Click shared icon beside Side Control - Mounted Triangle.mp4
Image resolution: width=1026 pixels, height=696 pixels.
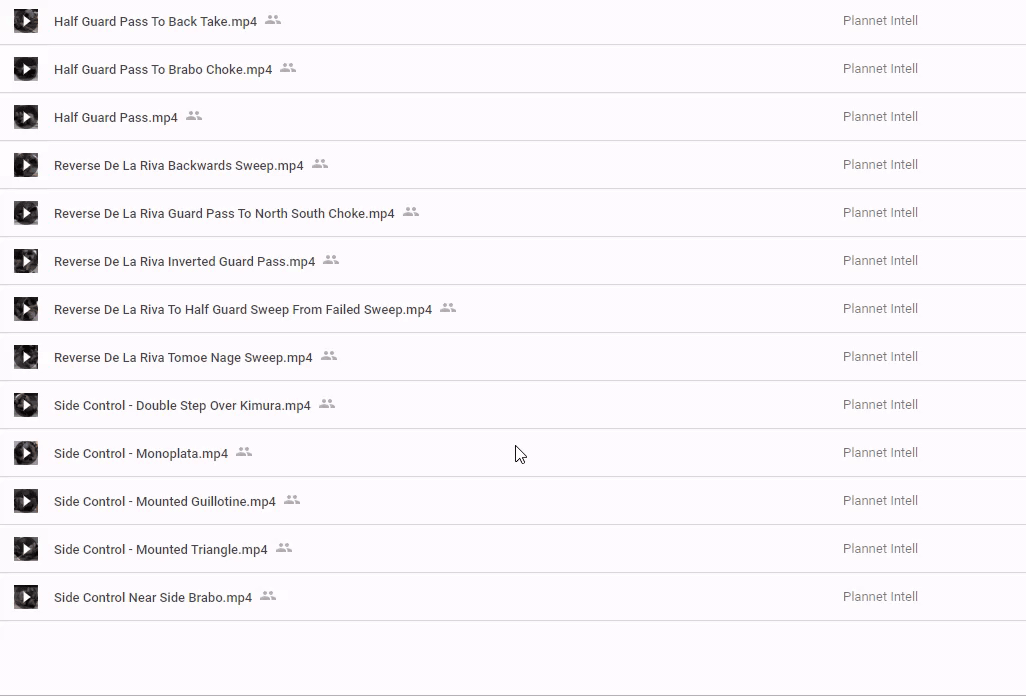pos(284,548)
